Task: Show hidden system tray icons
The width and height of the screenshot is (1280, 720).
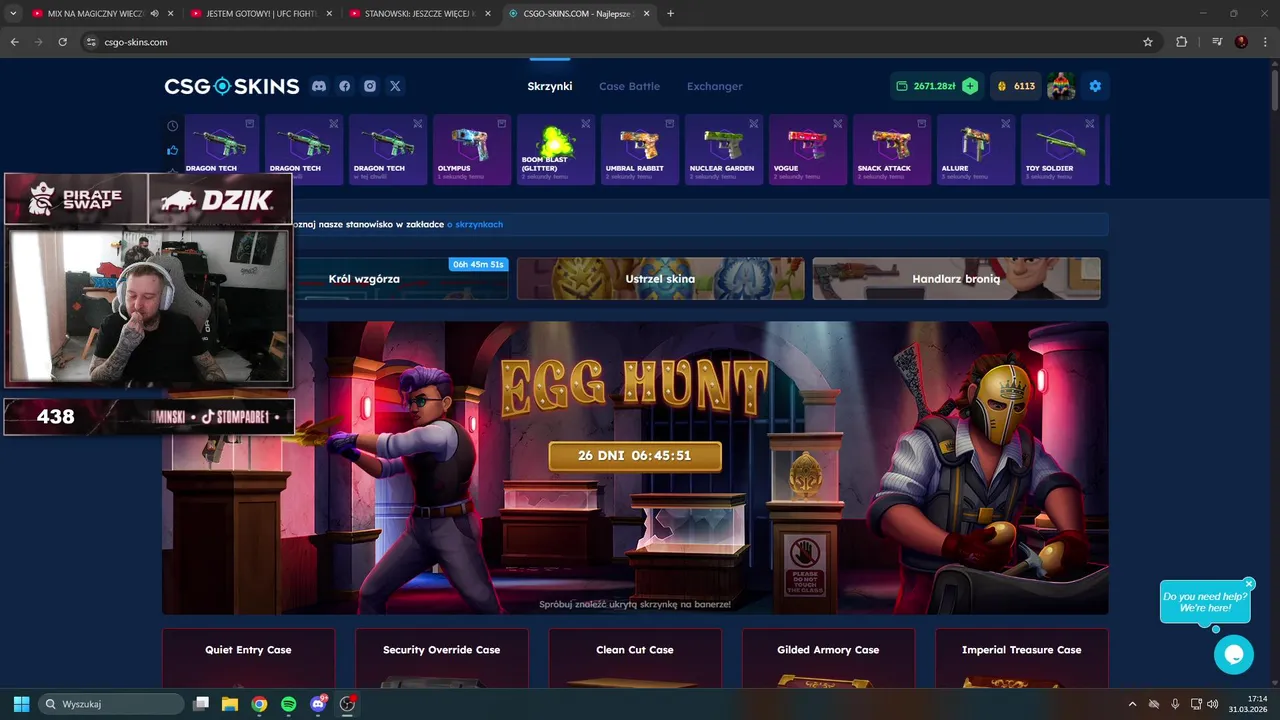Action: point(1132,704)
